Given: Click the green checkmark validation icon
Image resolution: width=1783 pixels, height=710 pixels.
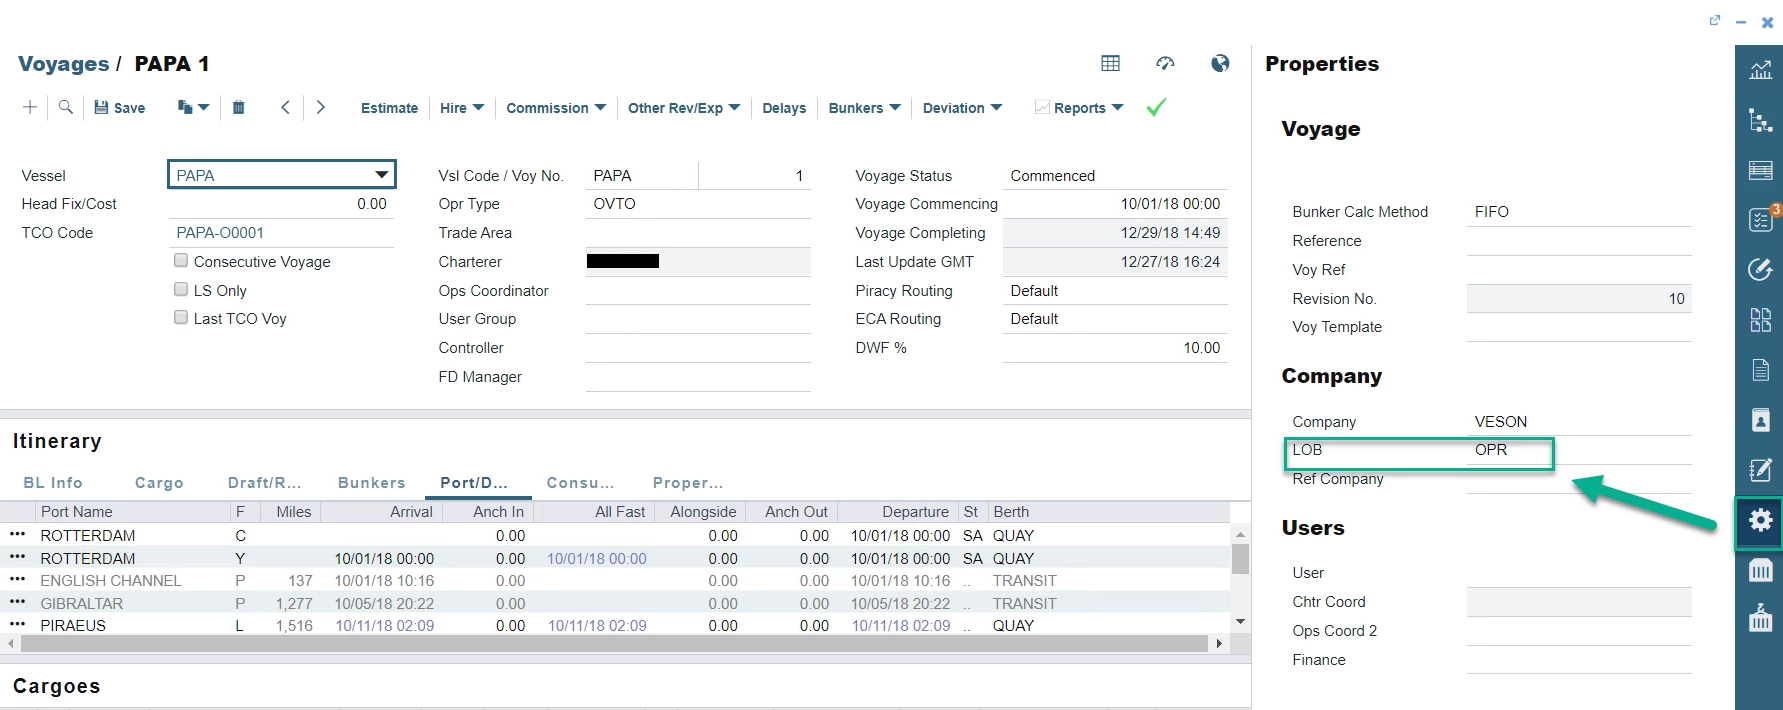Looking at the screenshot, I should (x=1156, y=107).
